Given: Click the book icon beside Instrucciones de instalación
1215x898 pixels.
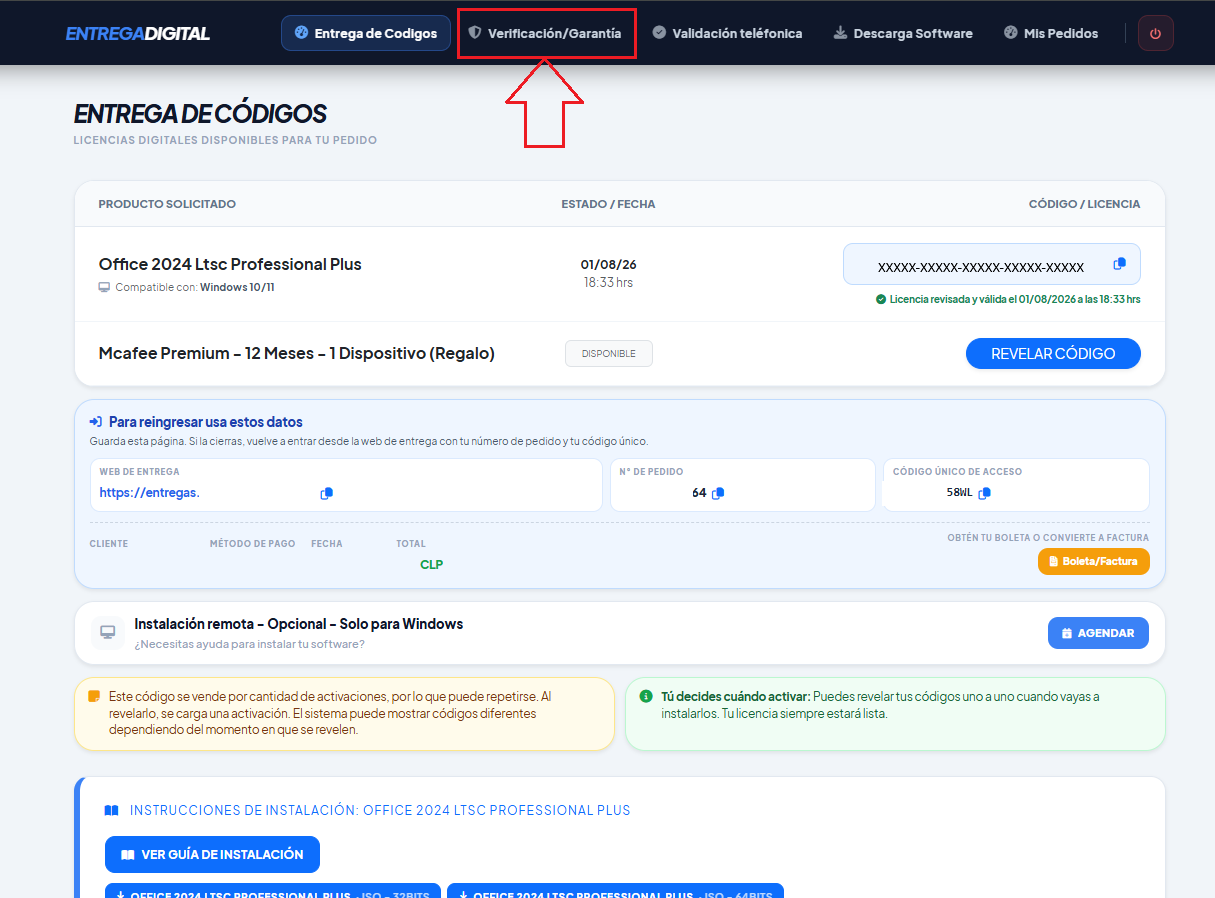Looking at the screenshot, I should 112,810.
